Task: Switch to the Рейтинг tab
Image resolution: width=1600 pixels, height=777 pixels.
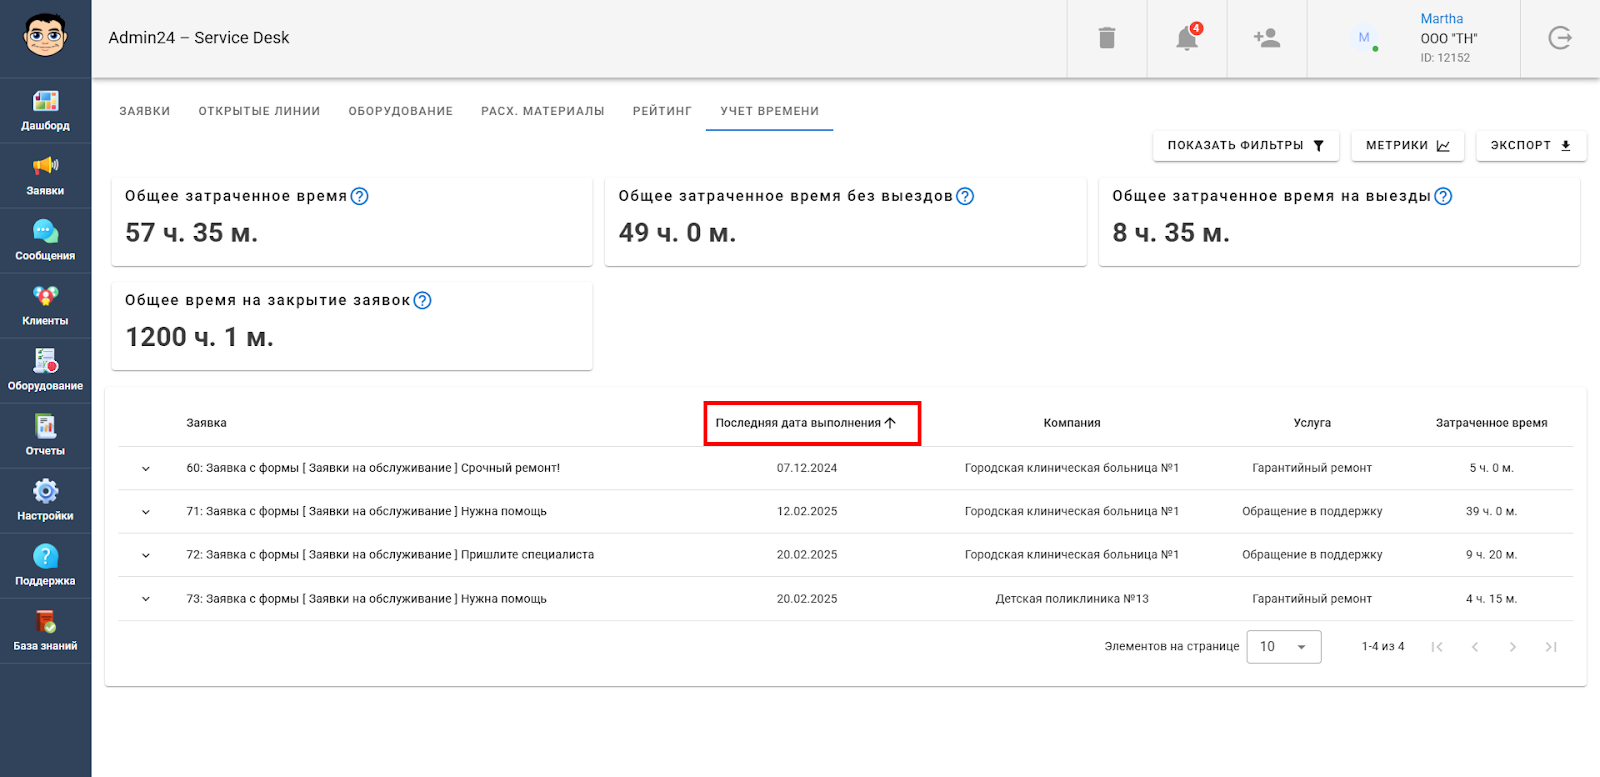Action: point(662,111)
